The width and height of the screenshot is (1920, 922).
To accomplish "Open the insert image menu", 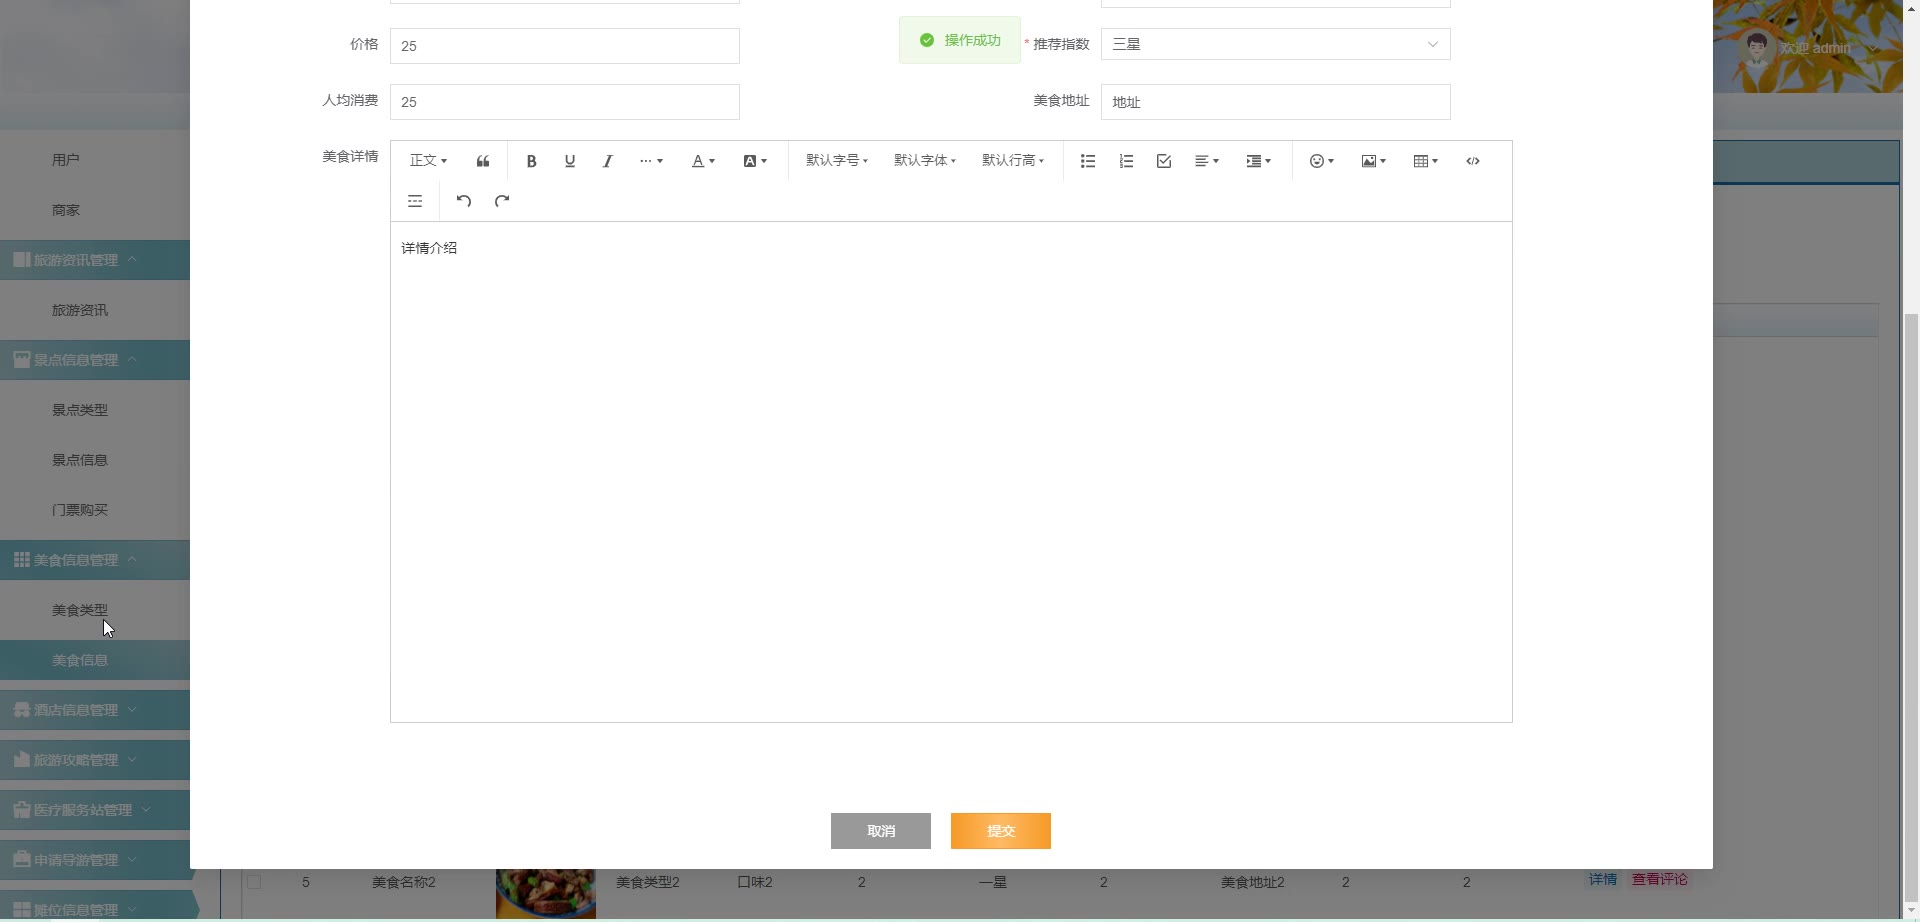I will [1374, 161].
